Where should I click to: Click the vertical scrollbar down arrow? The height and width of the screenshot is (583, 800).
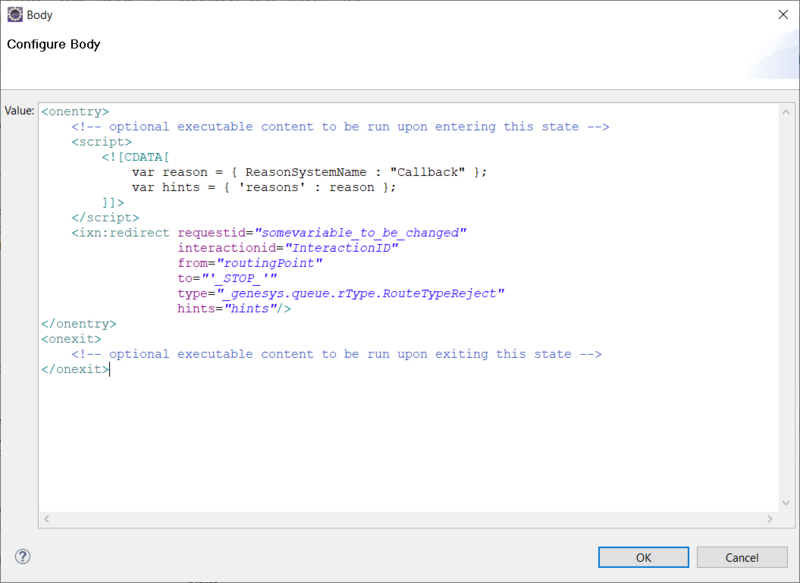tap(786, 503)
